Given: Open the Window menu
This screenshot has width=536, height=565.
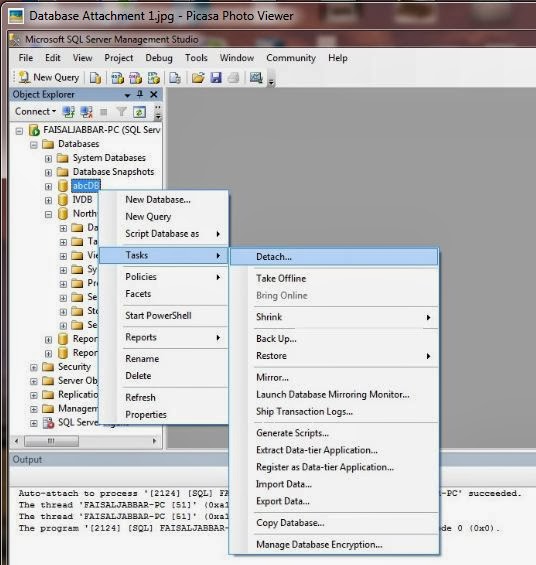Looking at the screenshot, I should click(x=237, y=58).
